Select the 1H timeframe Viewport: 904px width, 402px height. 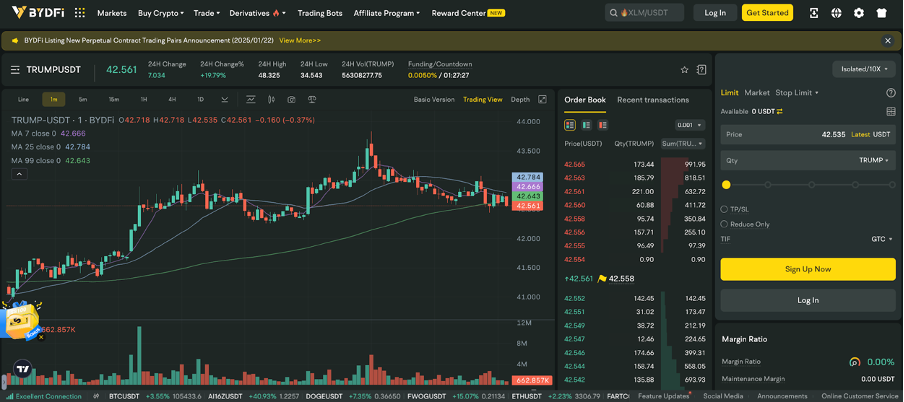point(144,99)
